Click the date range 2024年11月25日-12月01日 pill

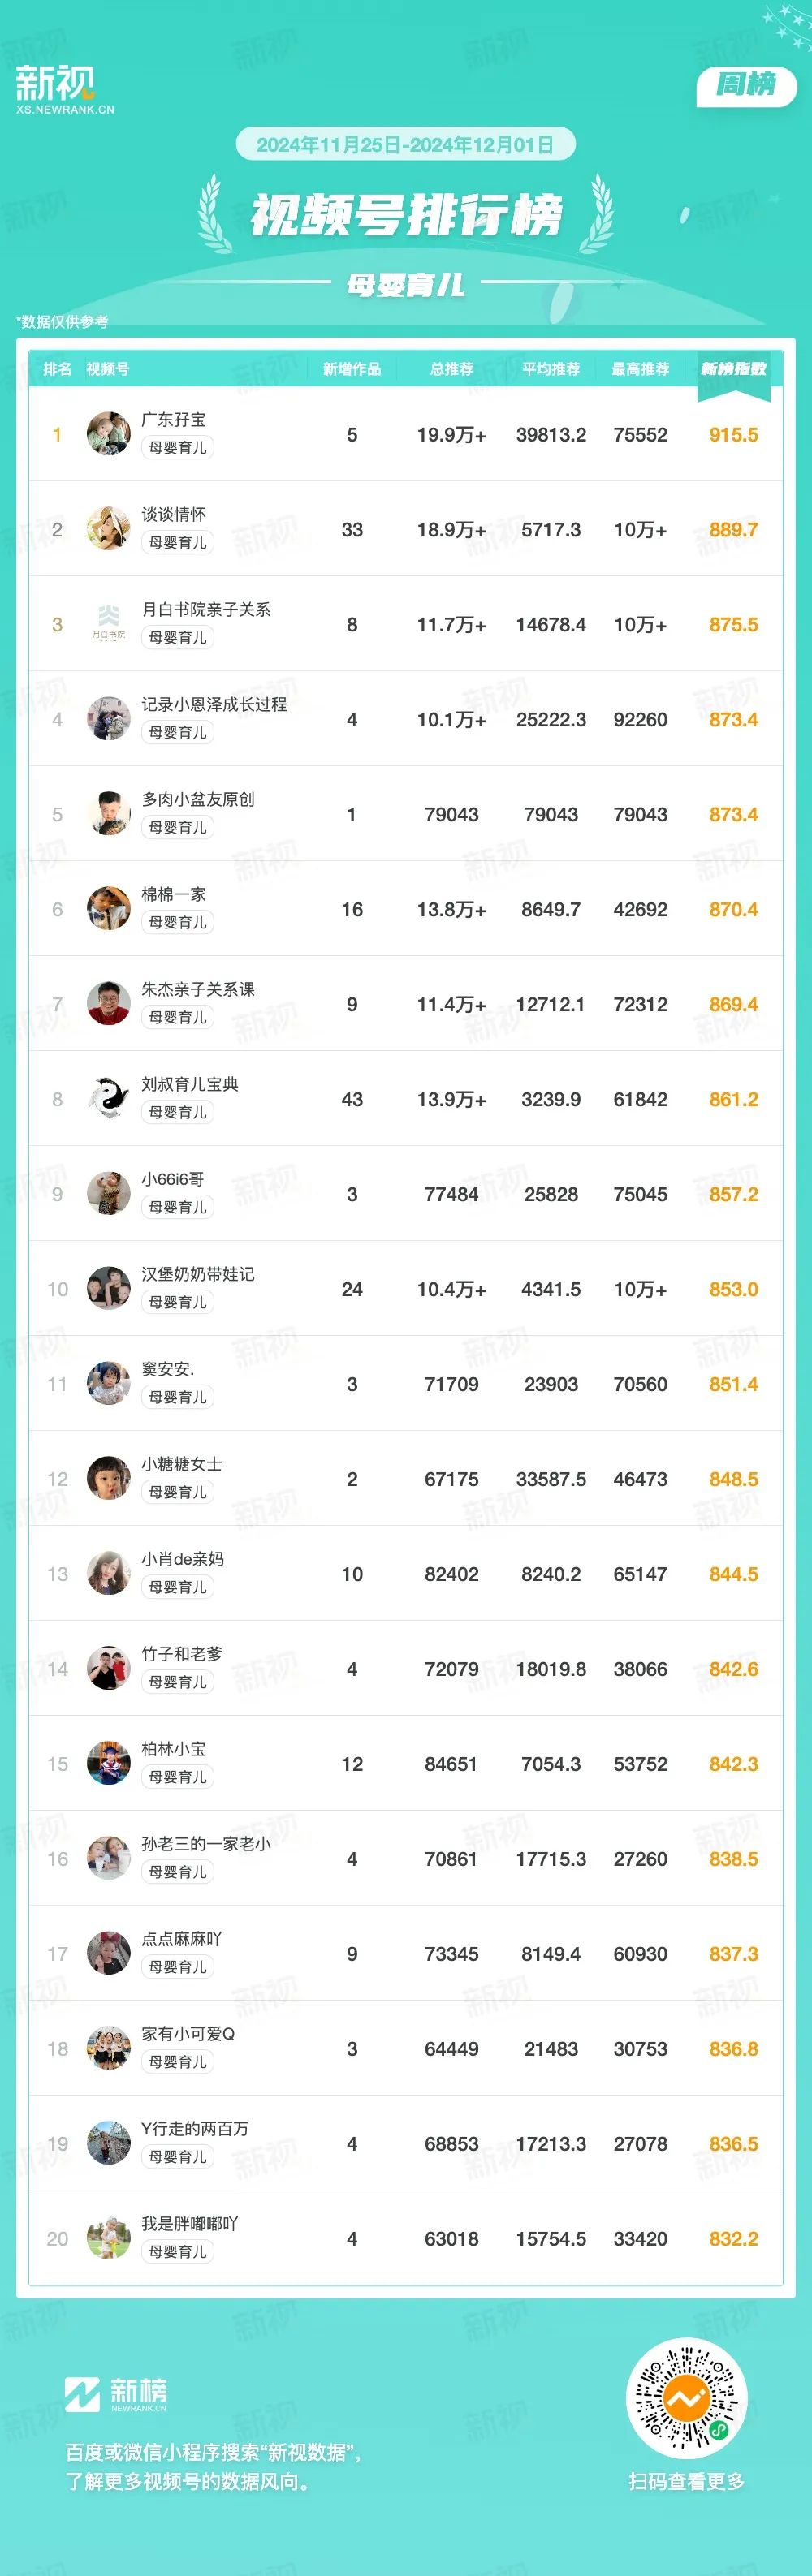(405, 144)
